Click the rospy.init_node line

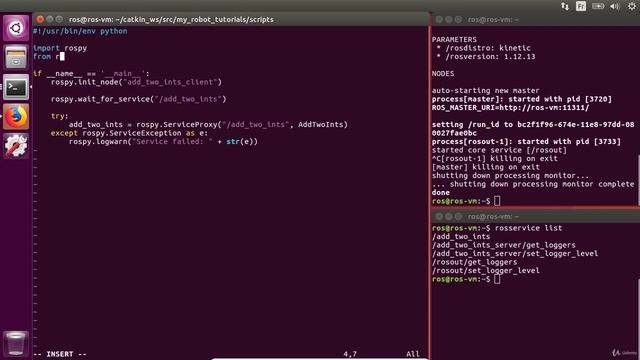(x=136, y=82)
